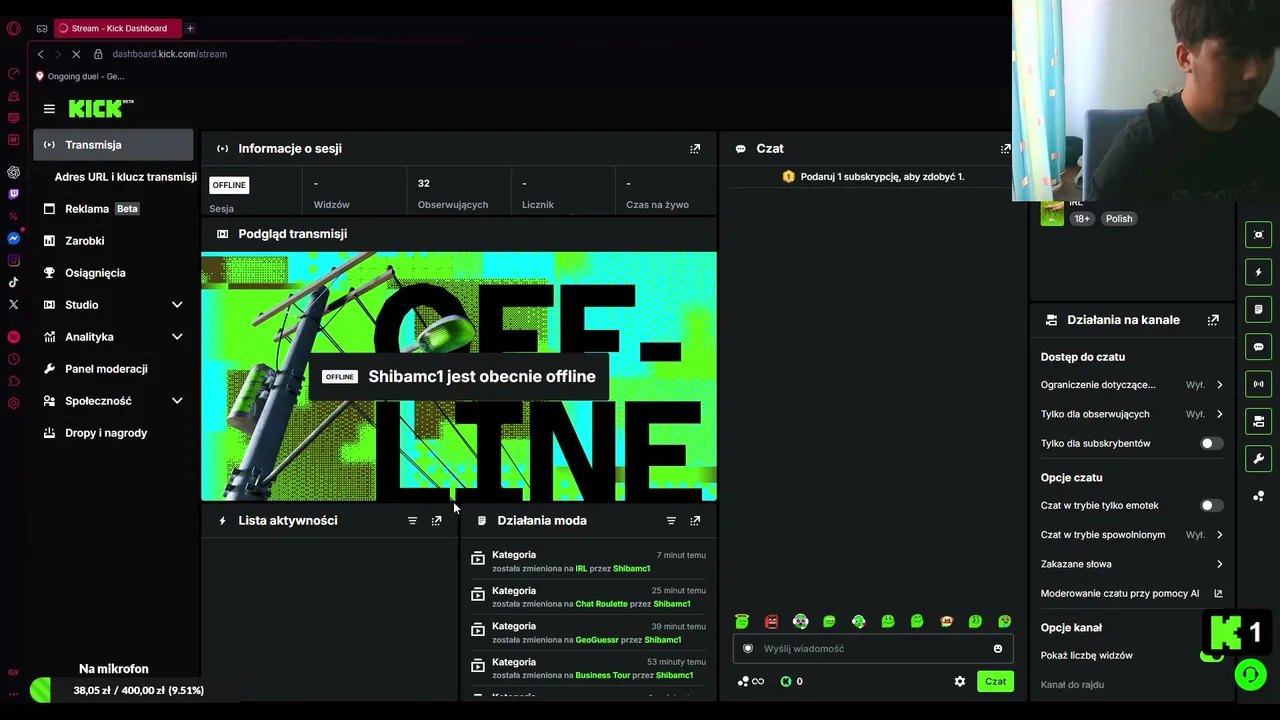Viewport: 1280px width, 720px height.
Task: Open TikTok in the Opera sidebar
Action: [x=14, y=282]
